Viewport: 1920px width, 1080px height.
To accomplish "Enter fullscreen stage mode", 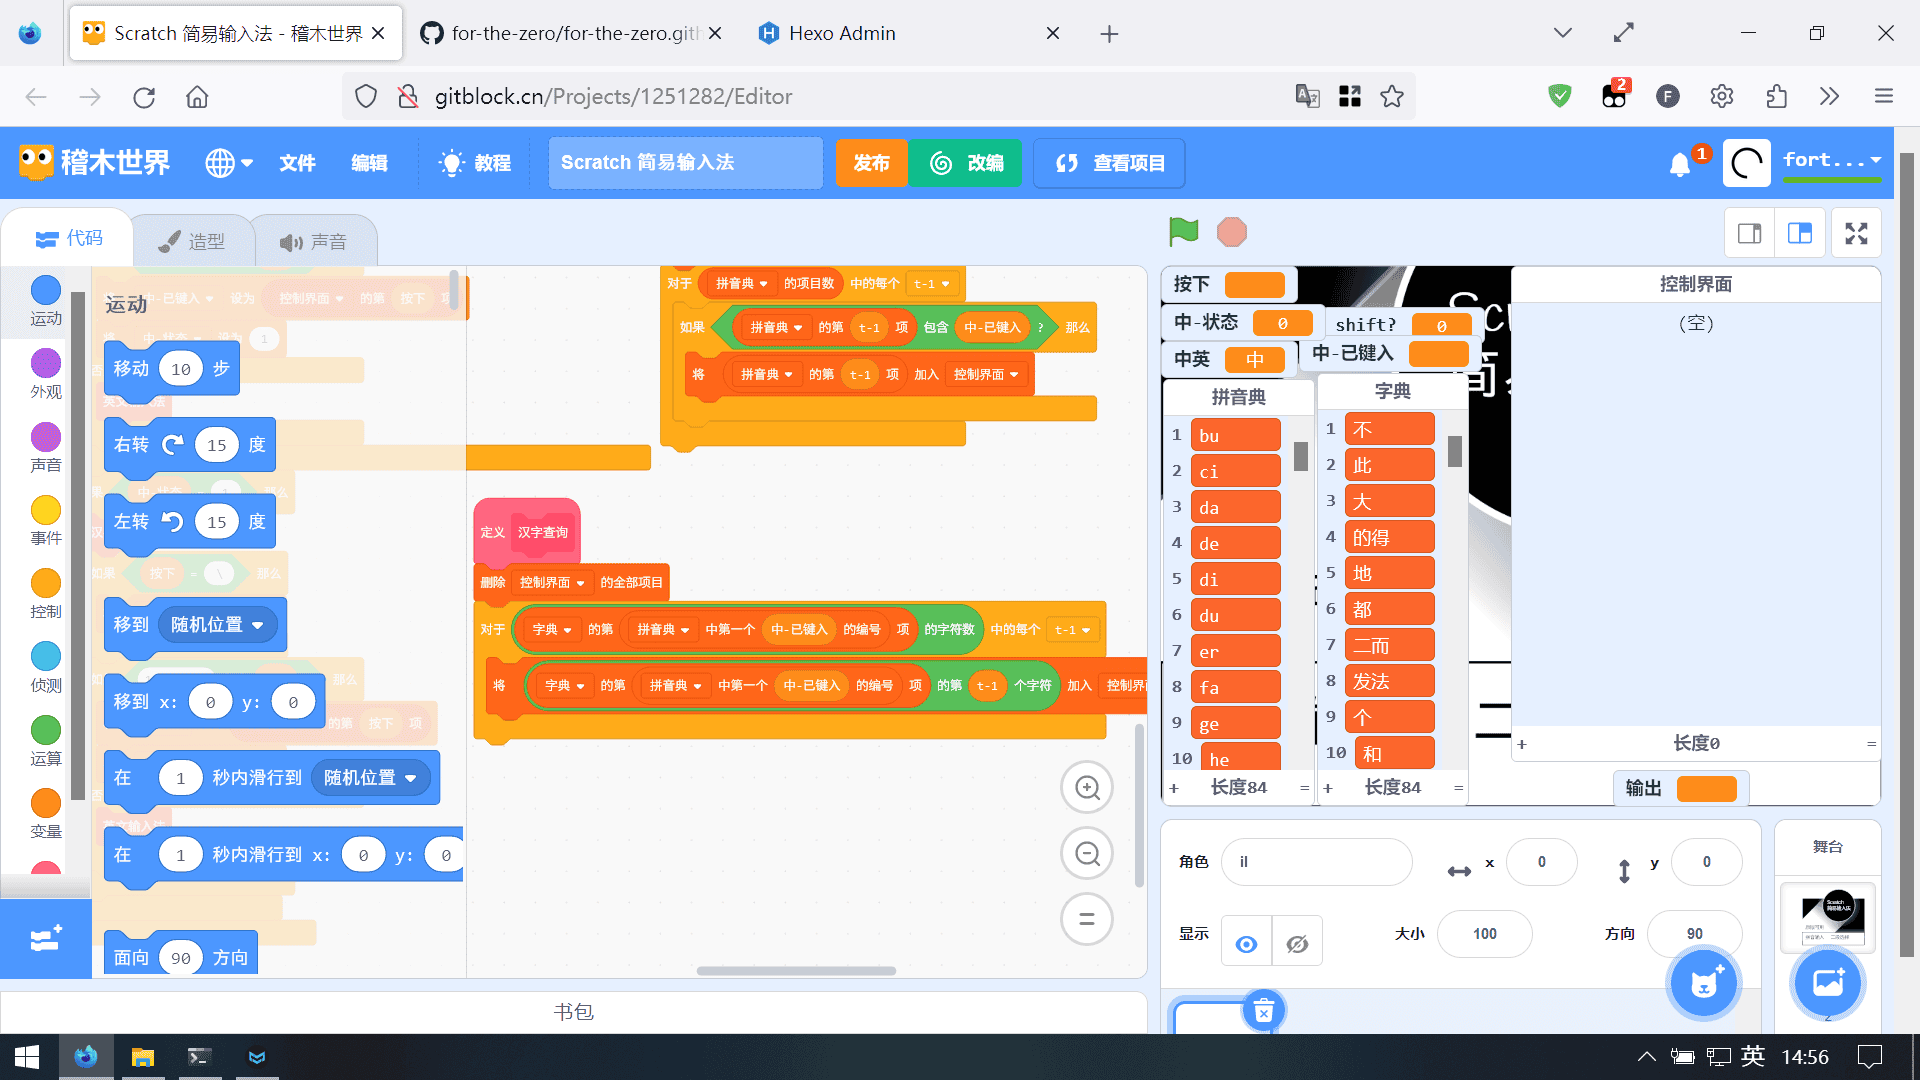I will tap(1856, 233).
